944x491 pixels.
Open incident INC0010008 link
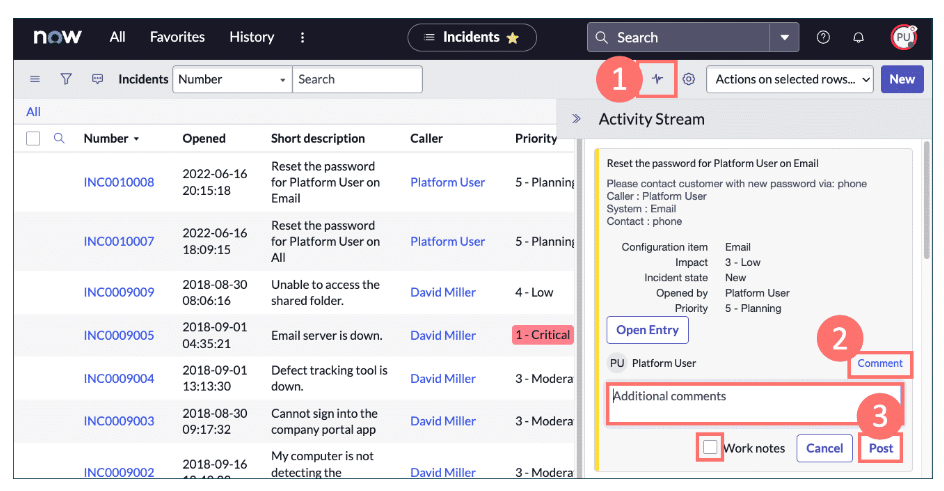[119, 182]
